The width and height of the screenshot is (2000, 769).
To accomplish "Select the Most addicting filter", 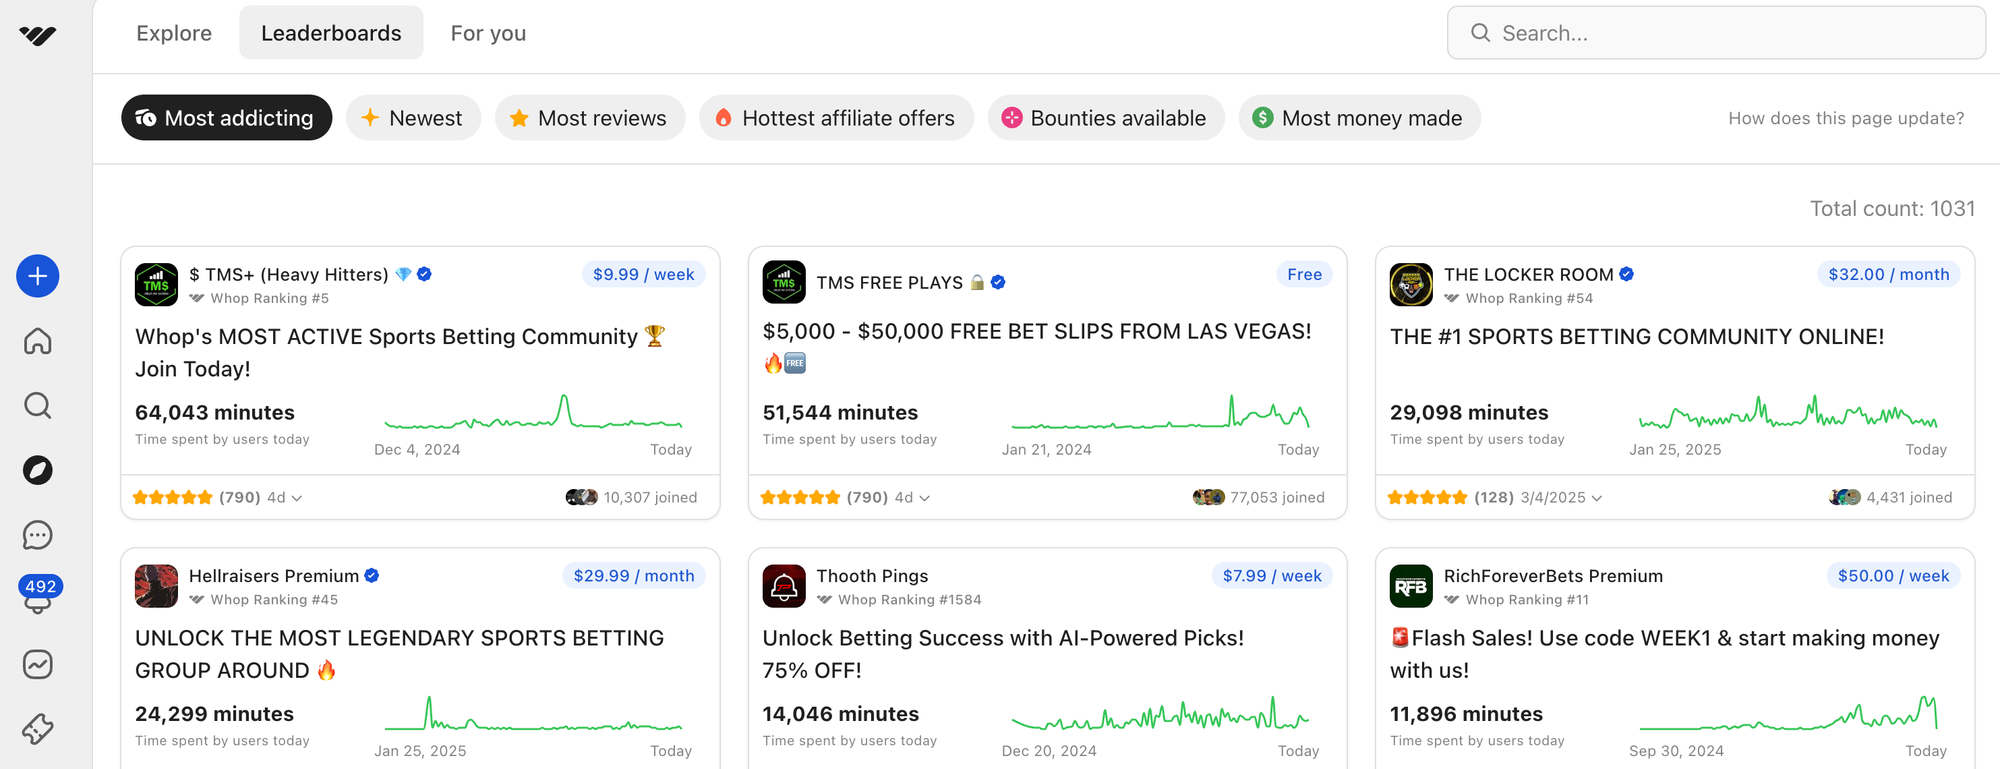I will point(226,118).
